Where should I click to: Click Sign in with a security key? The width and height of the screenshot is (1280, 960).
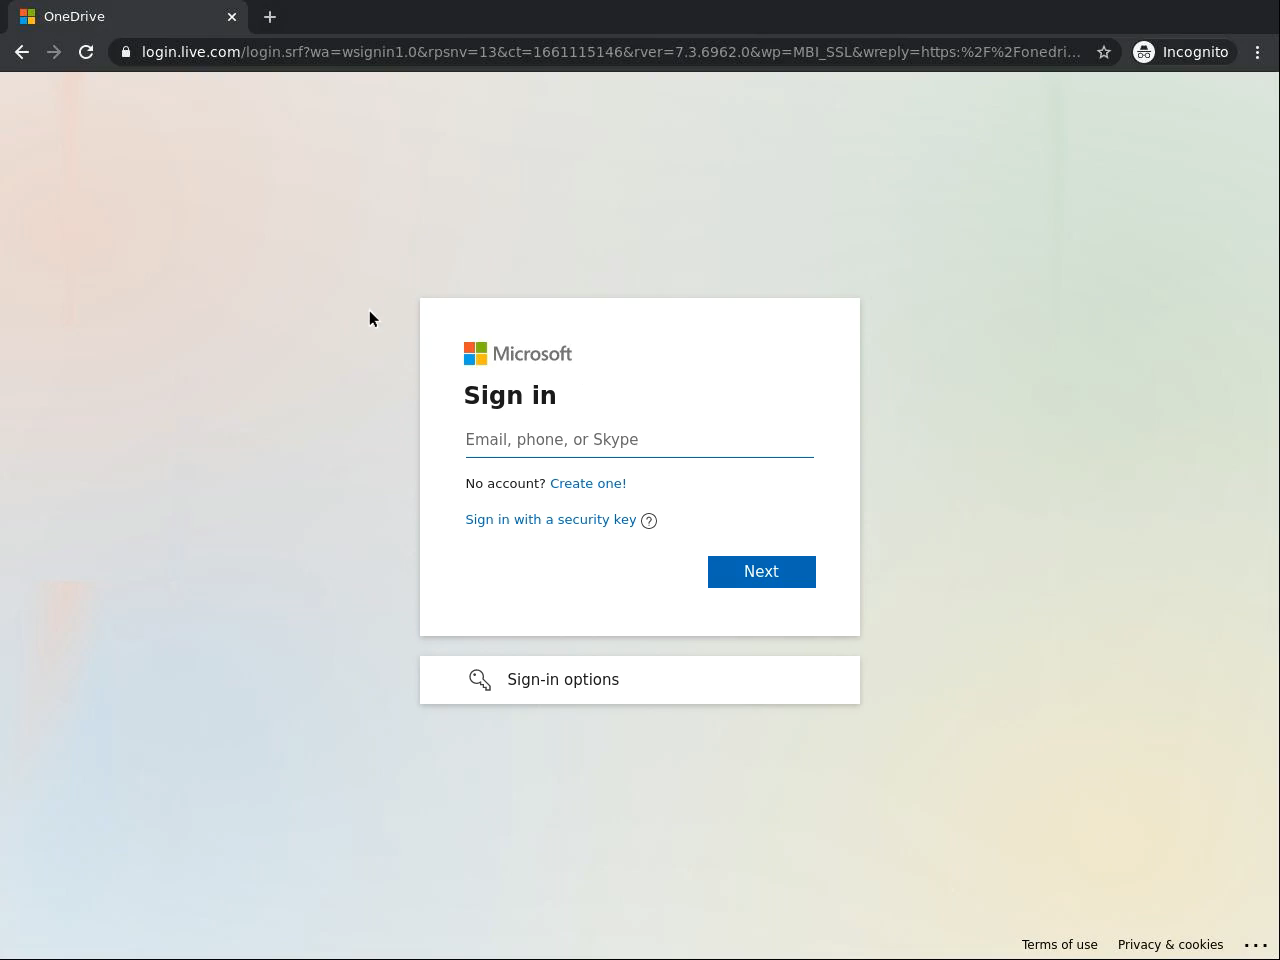click(x=551, y=519)
